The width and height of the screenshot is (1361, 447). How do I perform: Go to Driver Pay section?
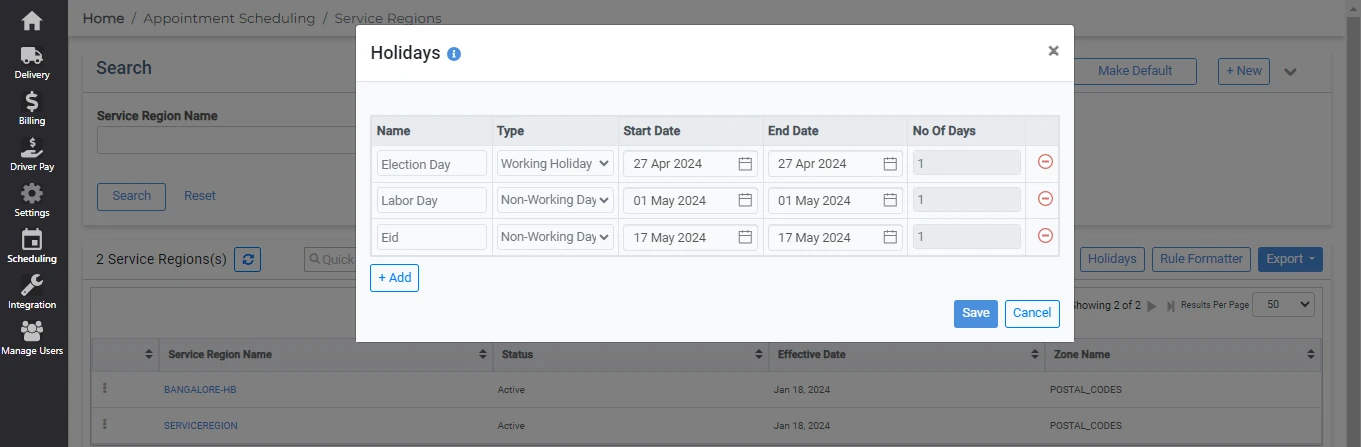click(32, 154)
